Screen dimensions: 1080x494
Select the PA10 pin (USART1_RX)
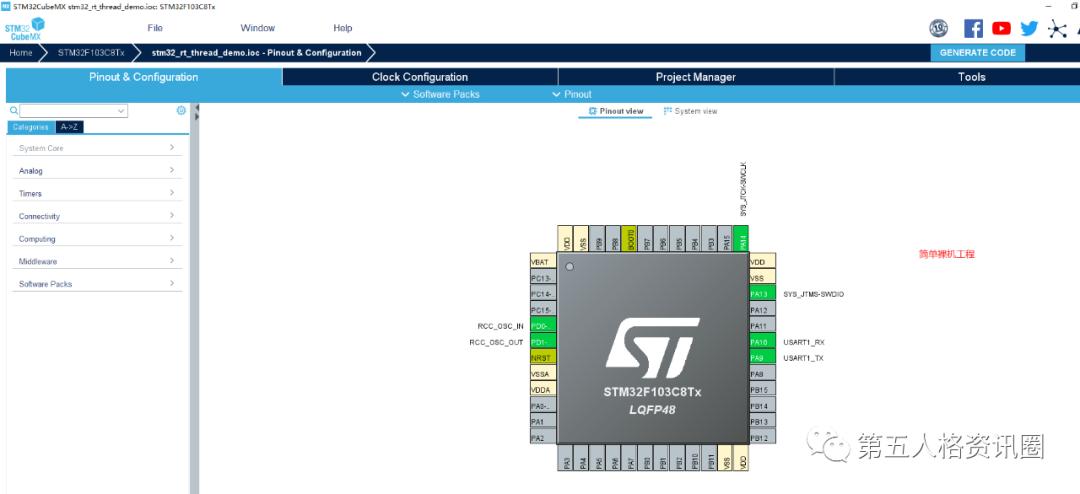pyautogui.click(x=762, y=342)
